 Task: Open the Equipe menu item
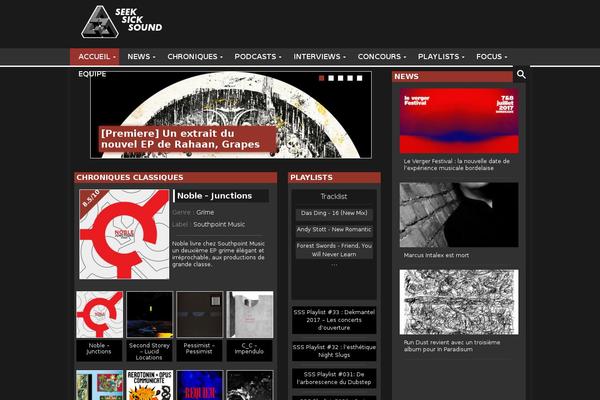click(92, 74)
